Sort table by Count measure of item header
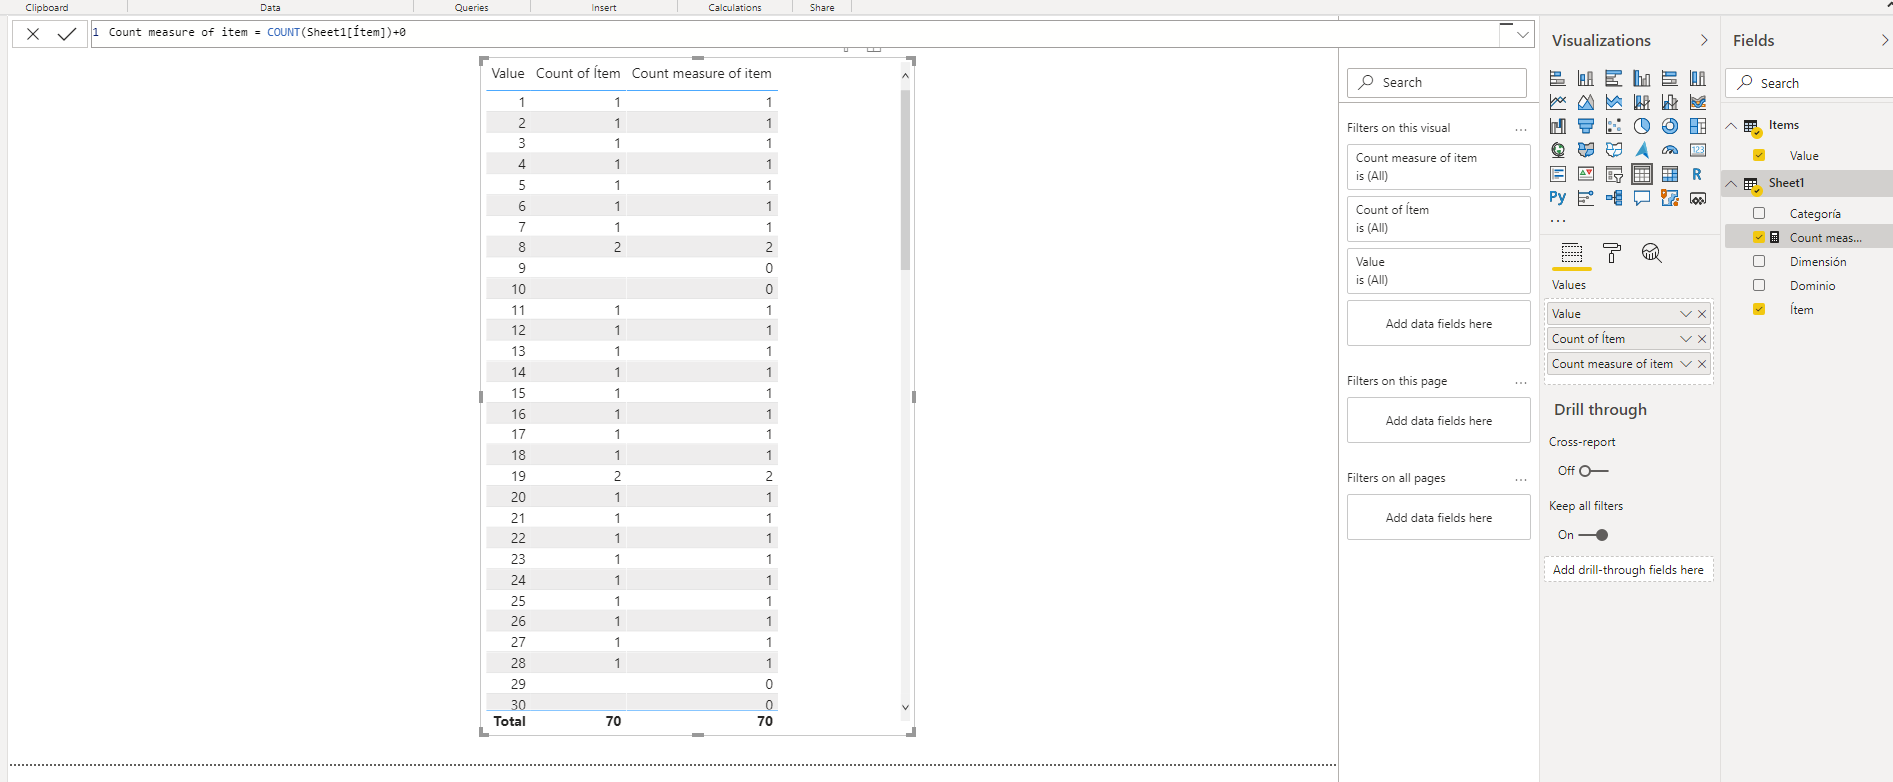This screenshot has width=1893, height=782. [701, 73]
